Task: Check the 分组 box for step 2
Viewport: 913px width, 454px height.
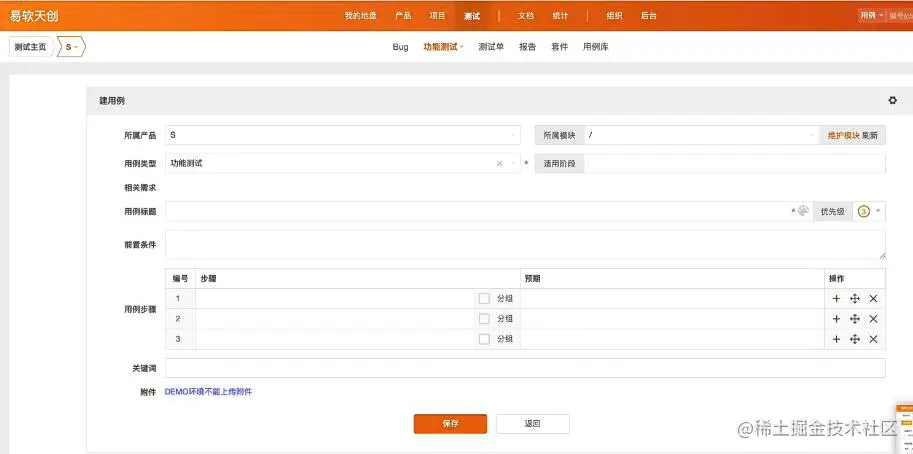Action: tap(484, 319)
